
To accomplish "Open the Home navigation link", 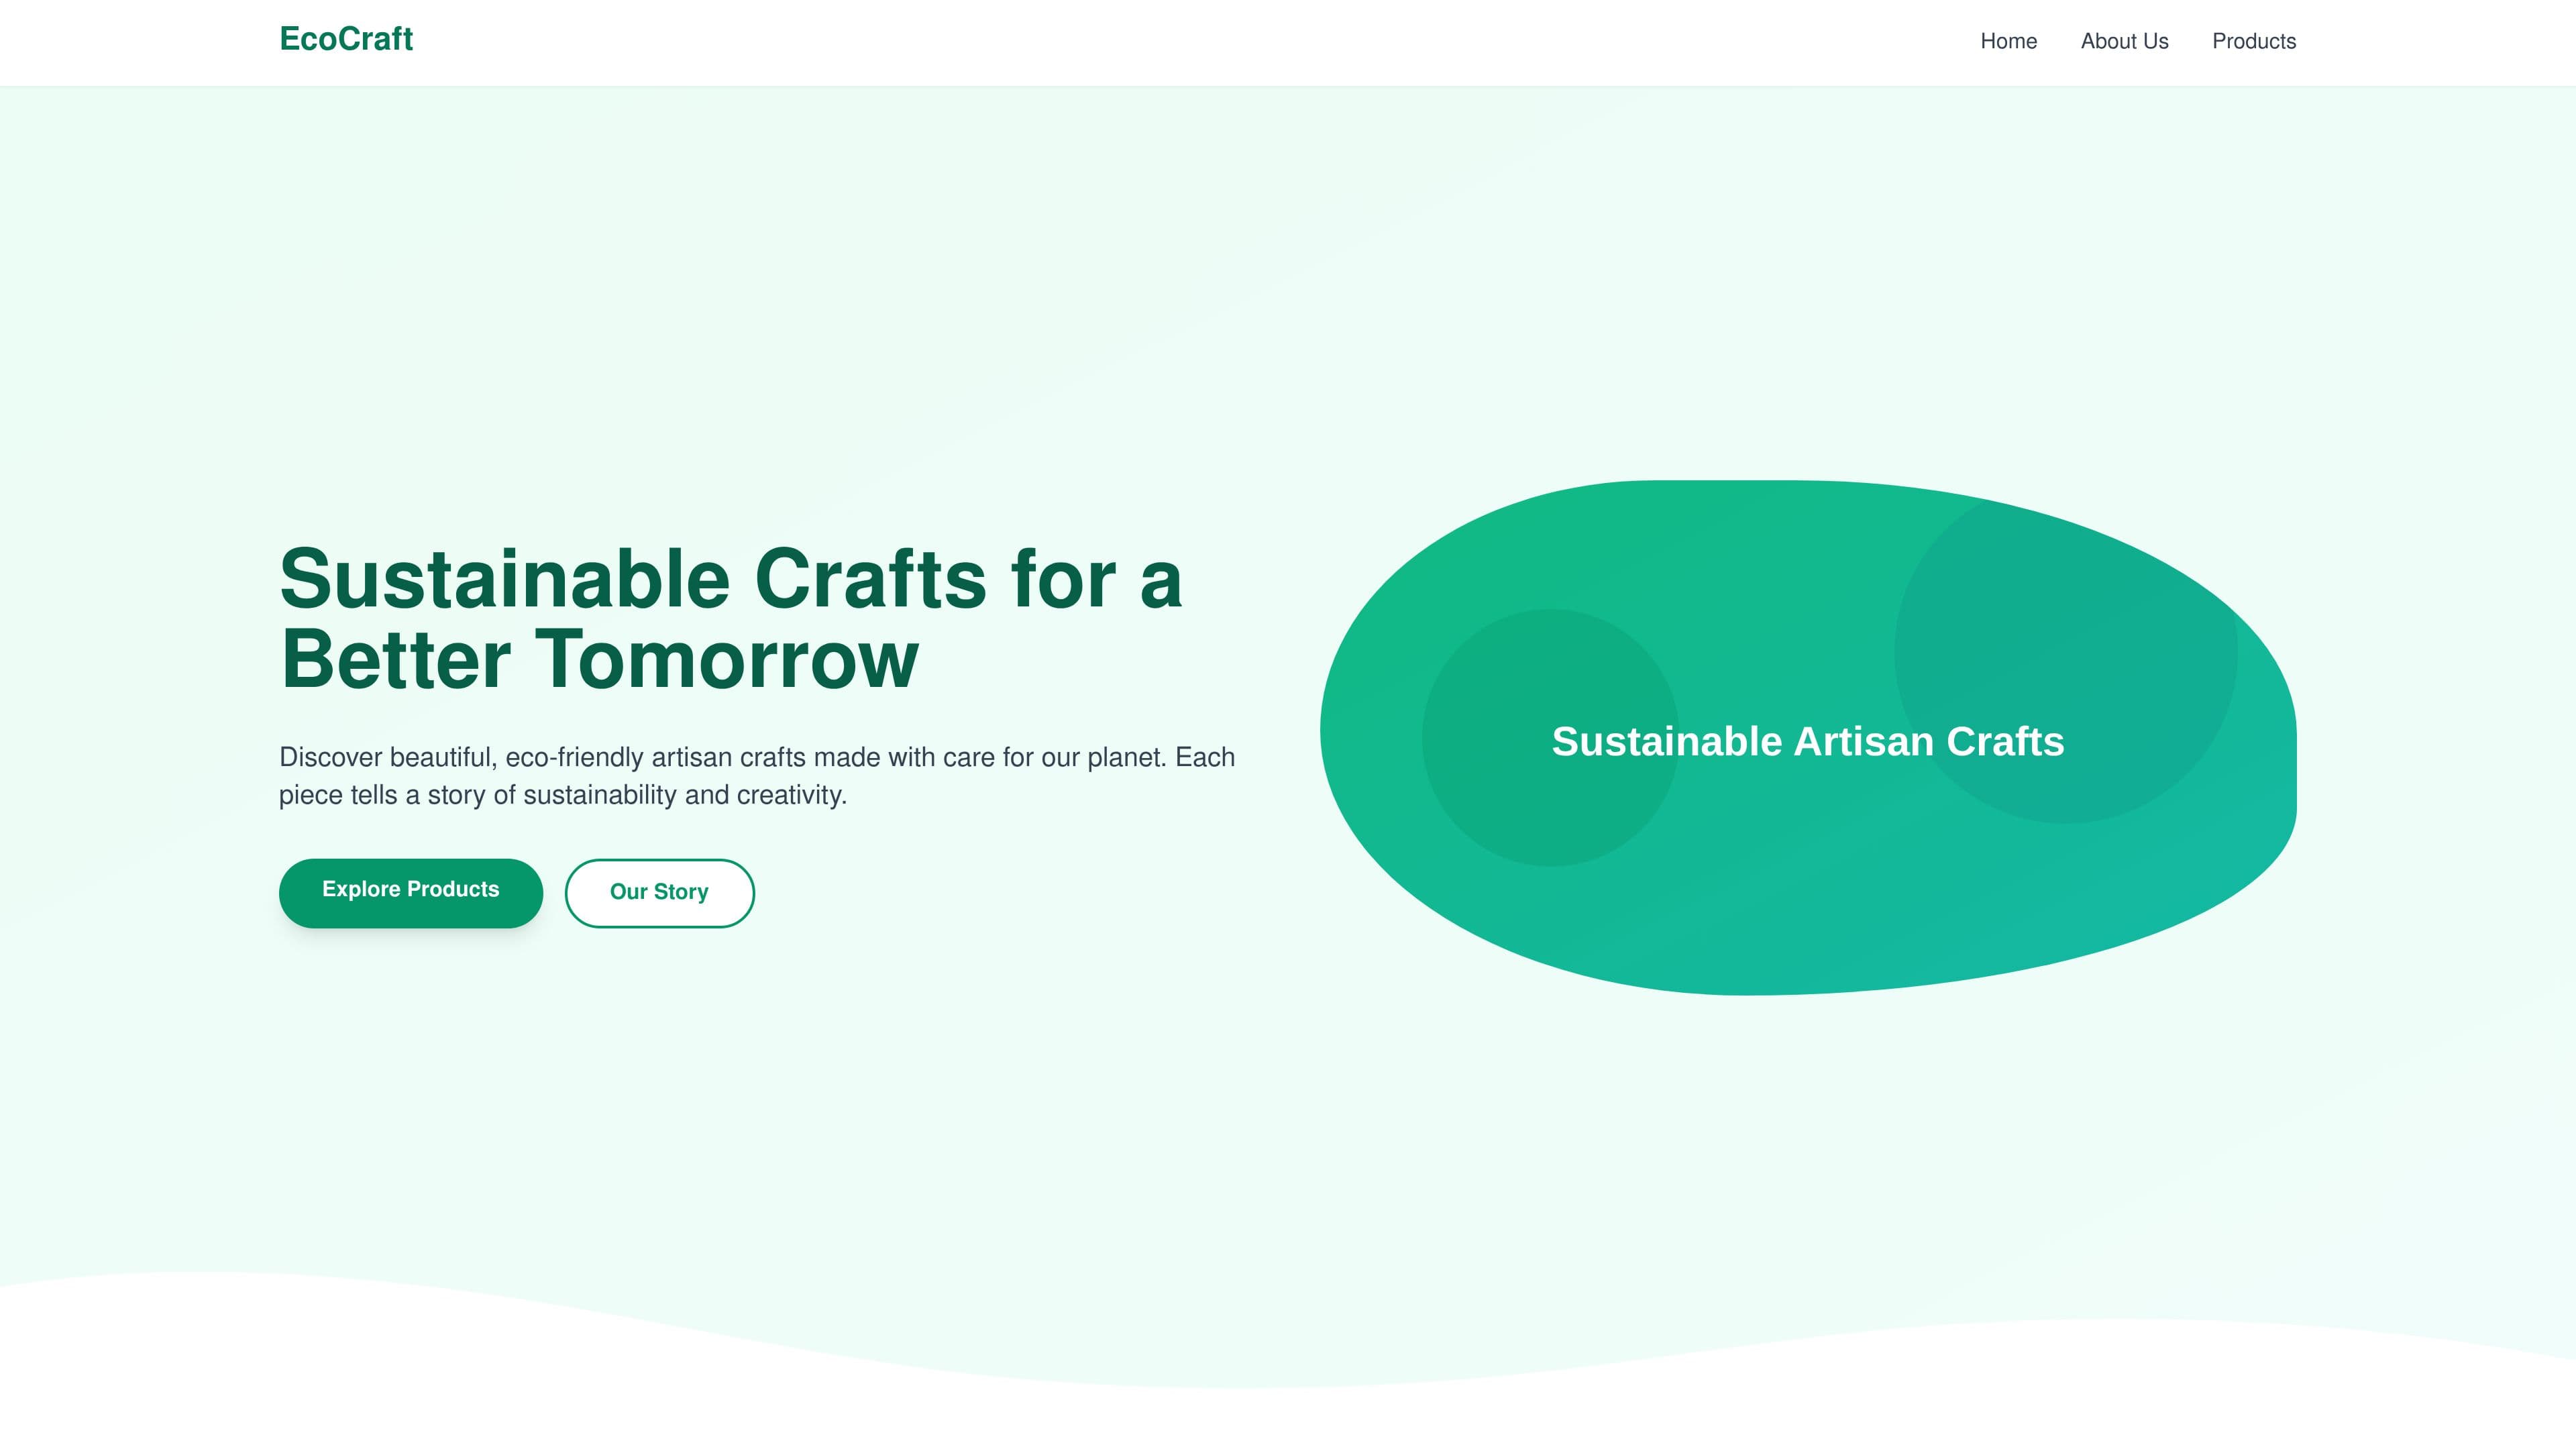I will 2008,41.
